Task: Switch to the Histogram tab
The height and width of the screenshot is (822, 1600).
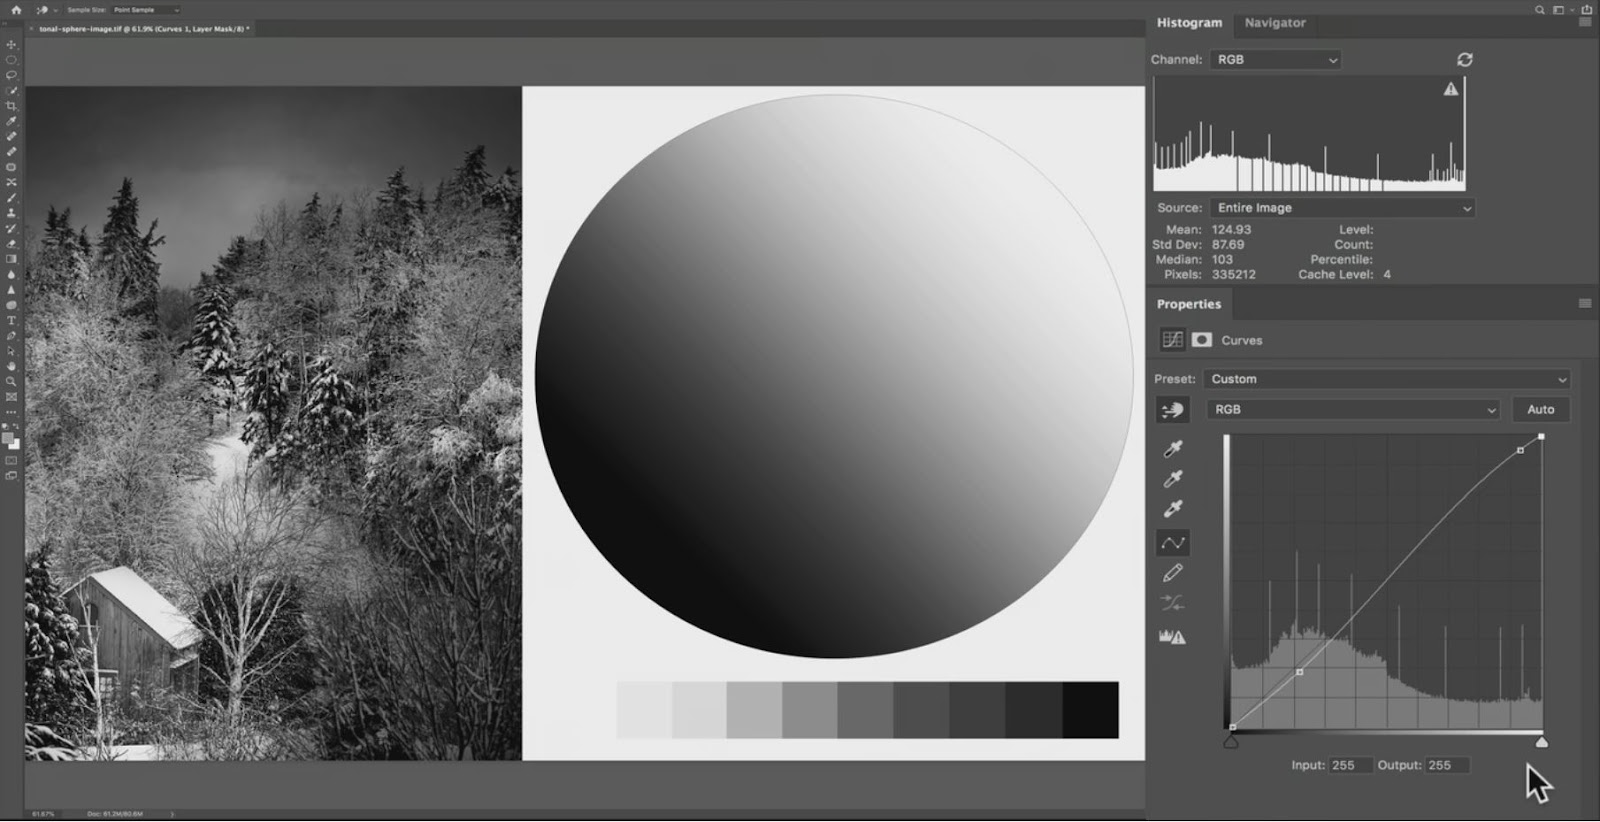Action: (x=1189, y=22)
